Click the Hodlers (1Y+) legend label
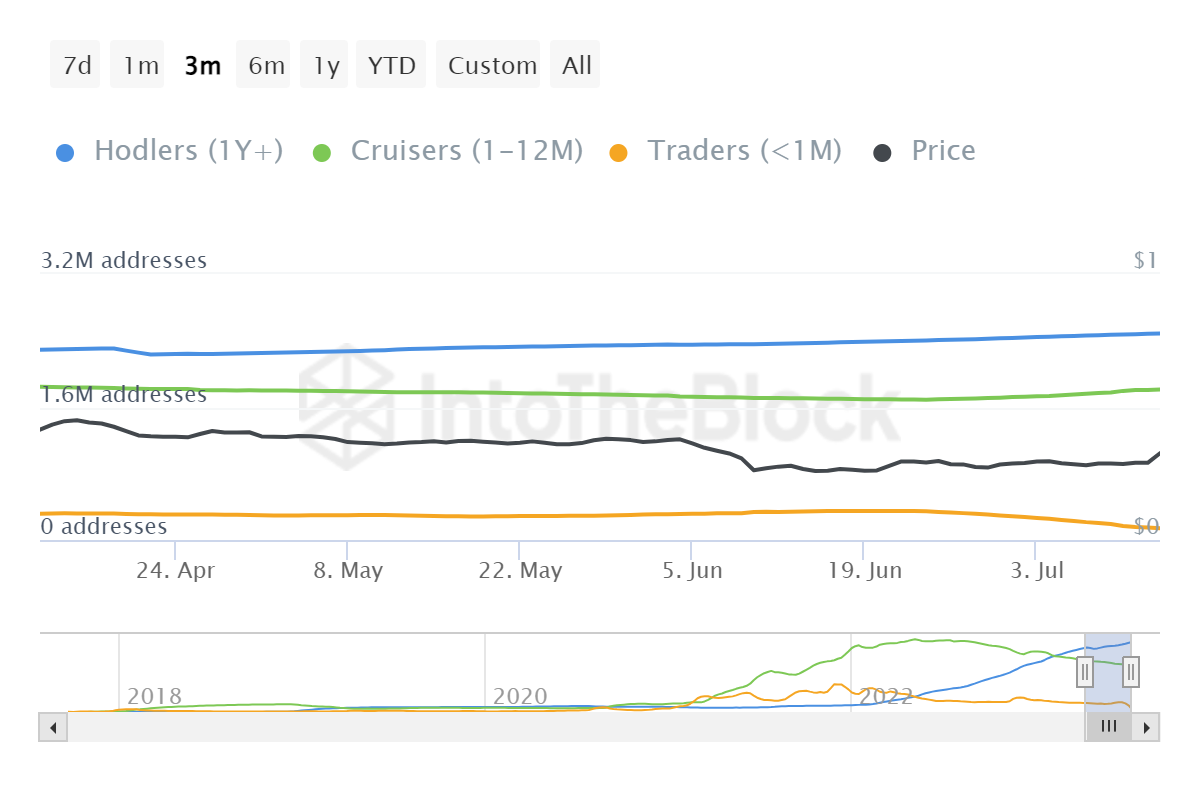 coord(188,151)
